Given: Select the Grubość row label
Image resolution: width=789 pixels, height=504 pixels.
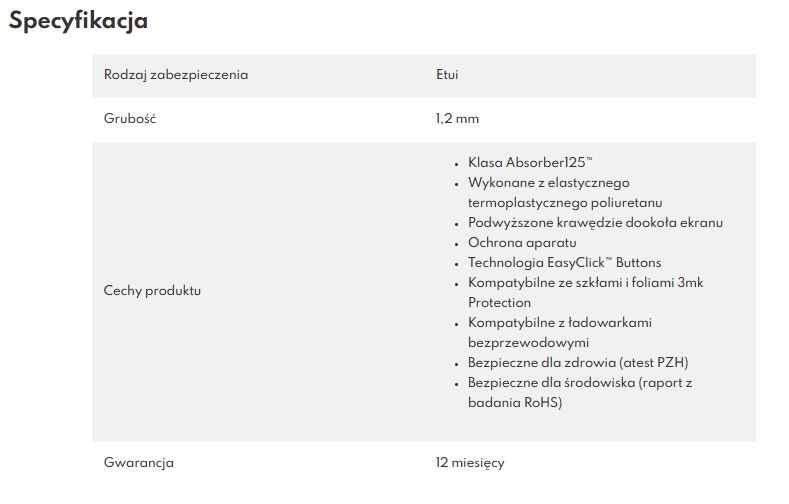Looking at the screenshot, I should [x=130, y=118].
